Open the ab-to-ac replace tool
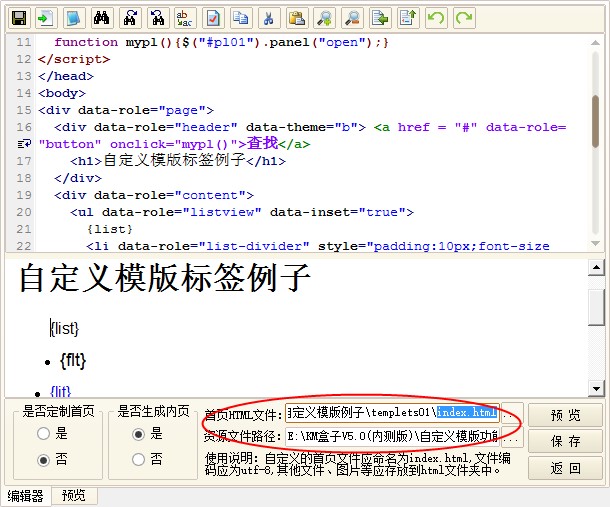Image resolution: width=610 pixels, height=507 pixels. 185,18
